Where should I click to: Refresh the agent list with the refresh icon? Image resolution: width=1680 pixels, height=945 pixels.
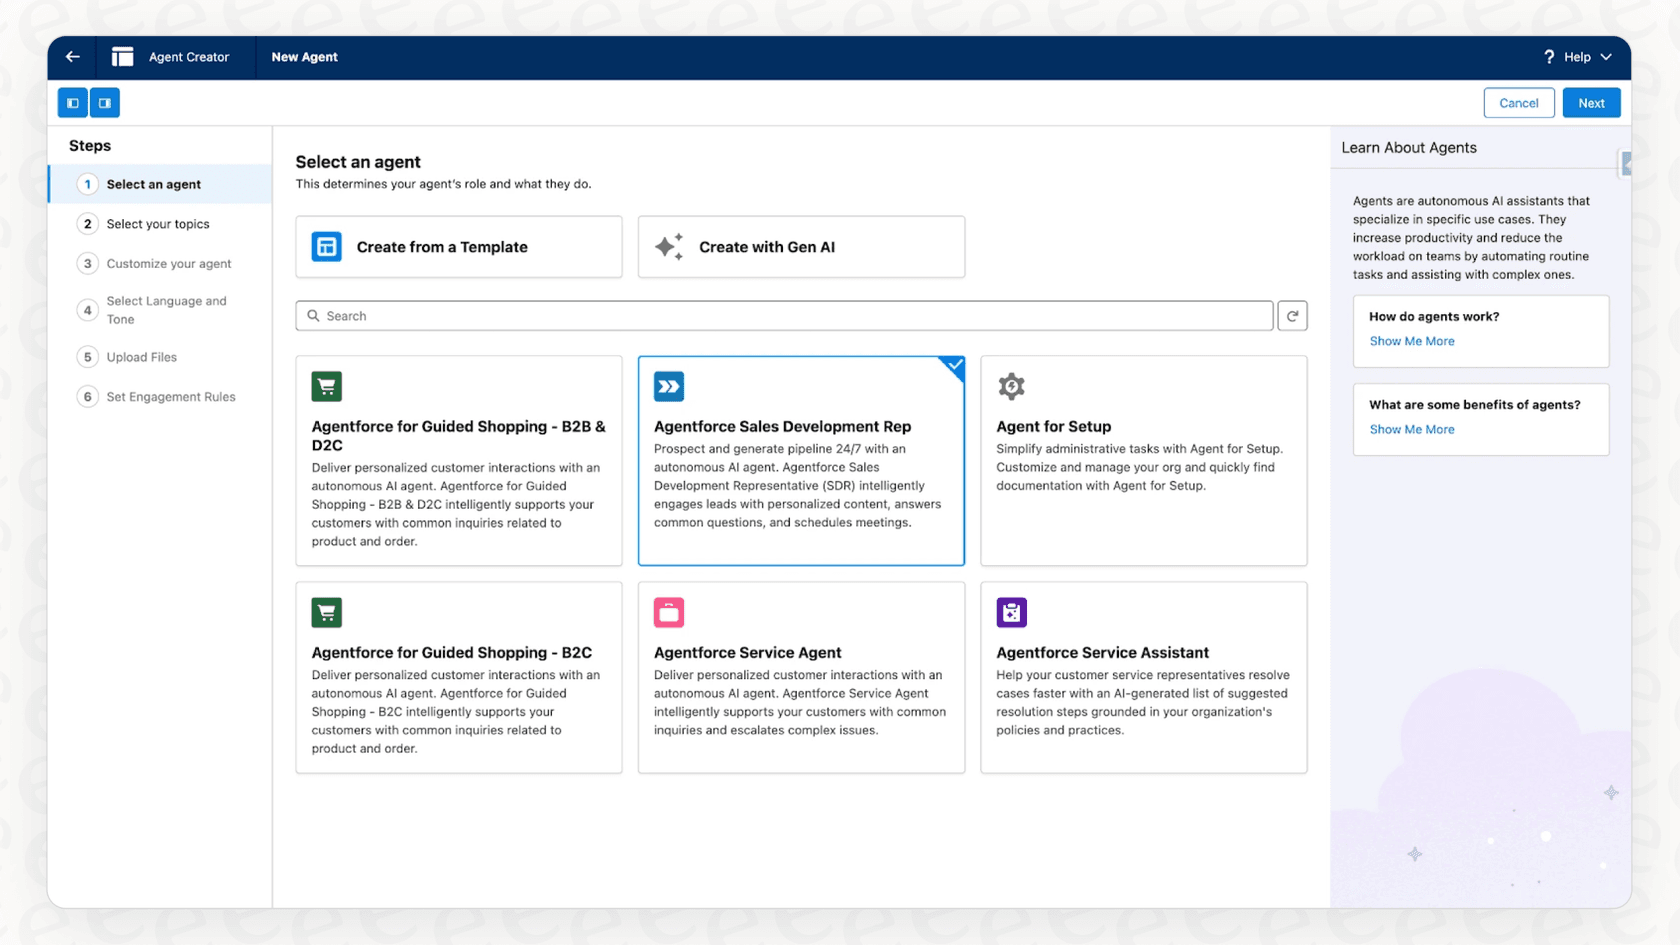pyautogui.click(x=1292, y=315)
